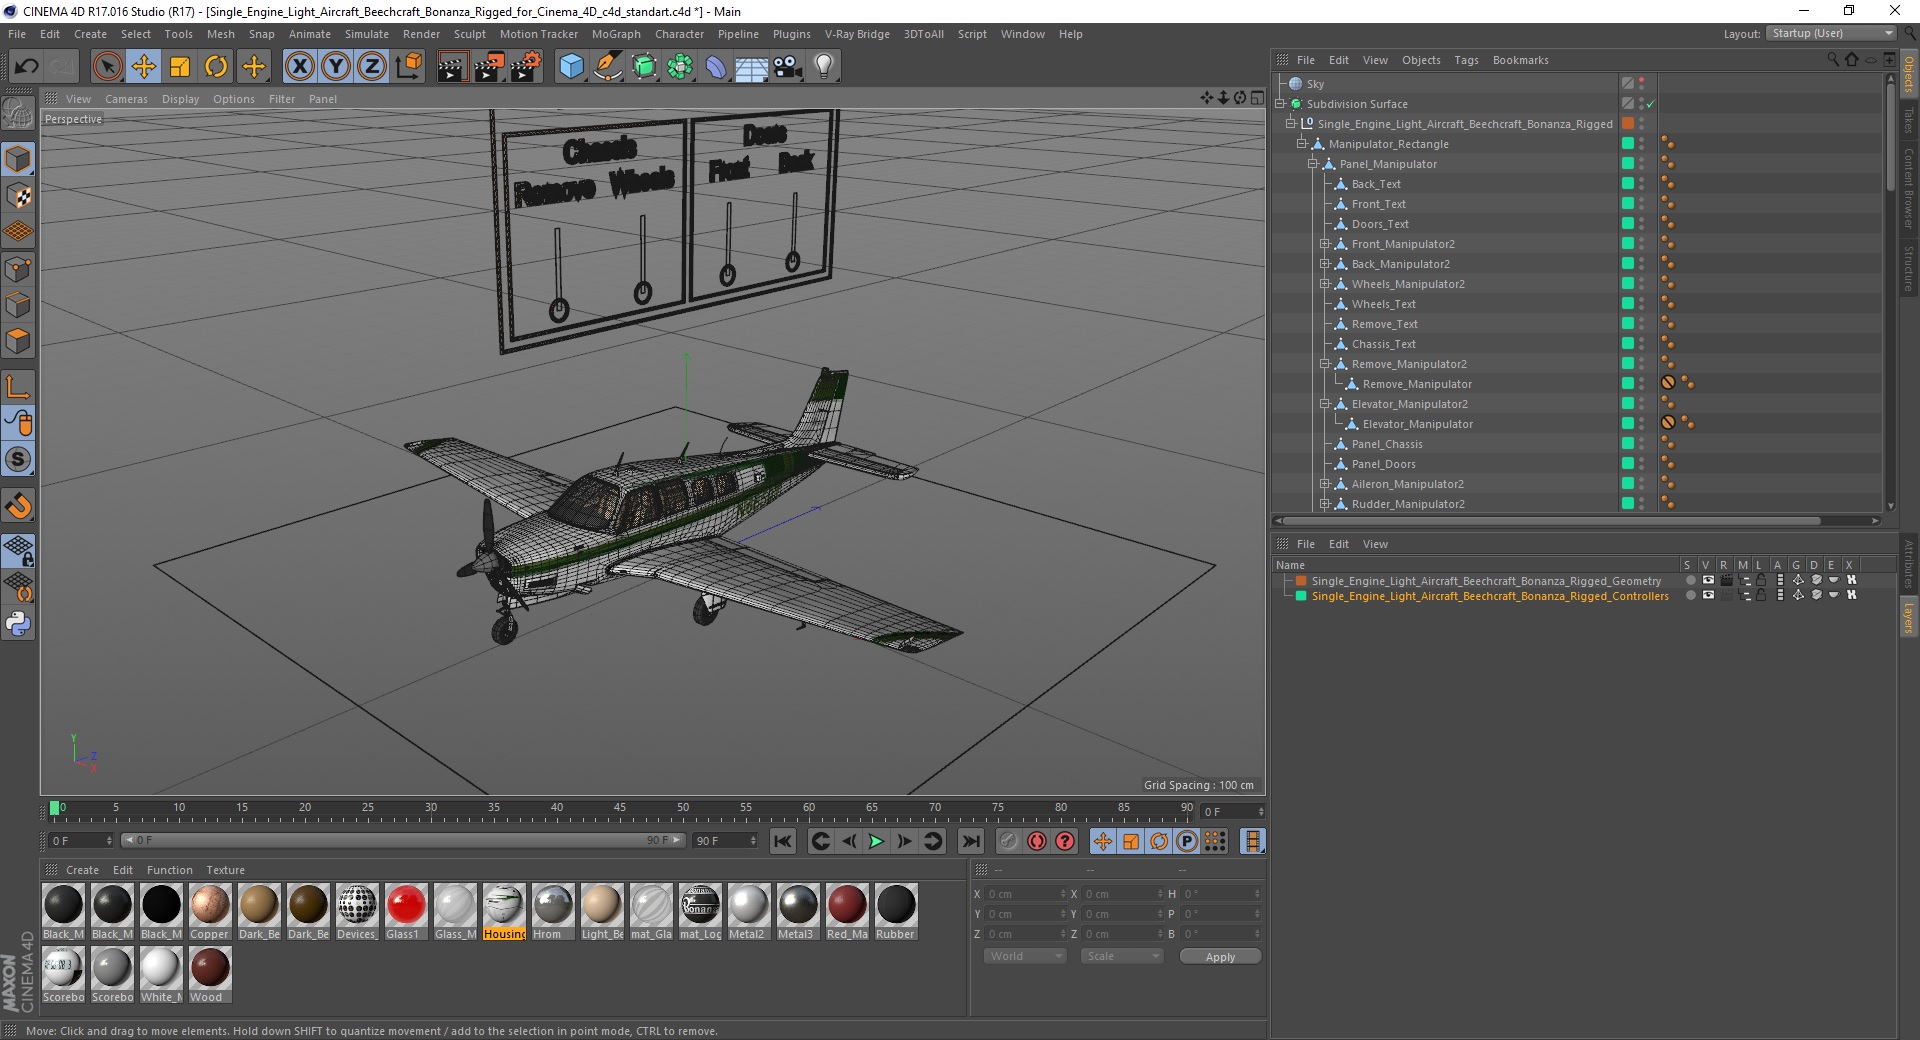This screenshot has height=1040, width=1920.
Task: Open Material Manager Create menu
Action: point(82,870)
